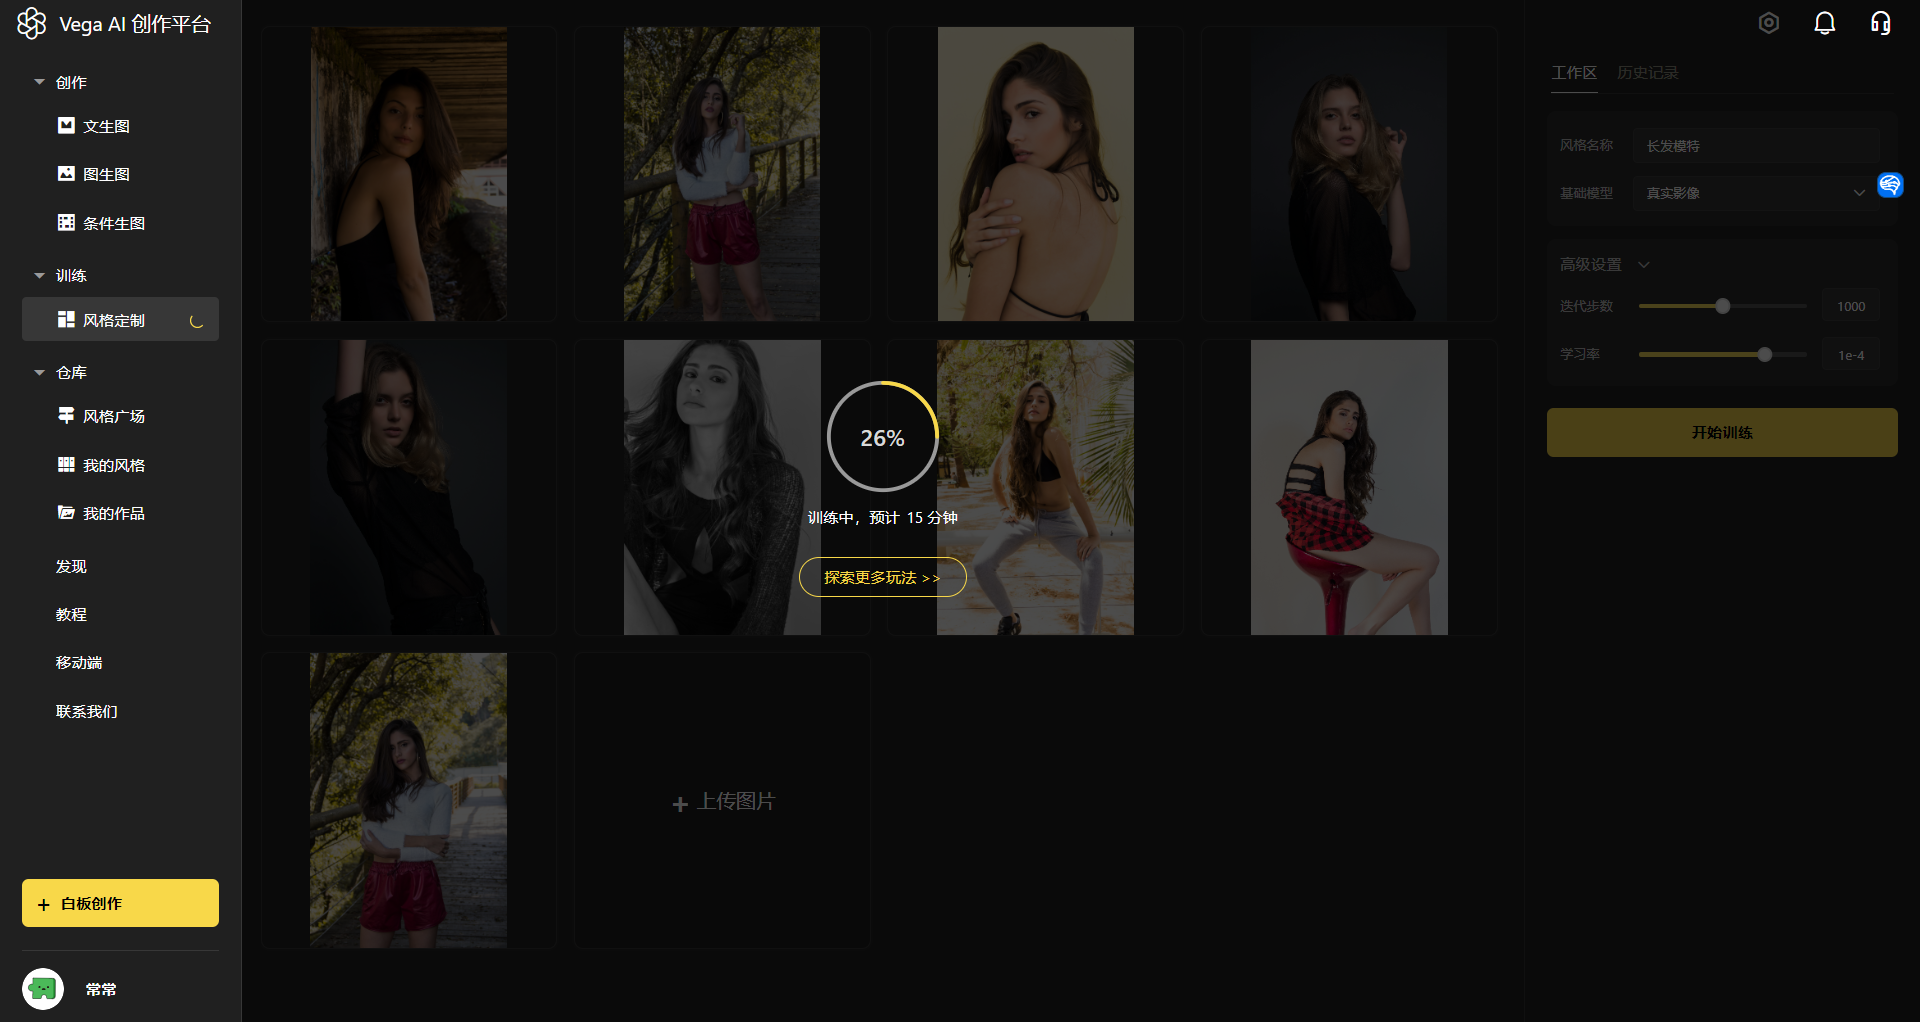Screen dimensions: 1920x1022
Task: Switch to the 历史记录 tab
Action: click(x=1647, y=73)
